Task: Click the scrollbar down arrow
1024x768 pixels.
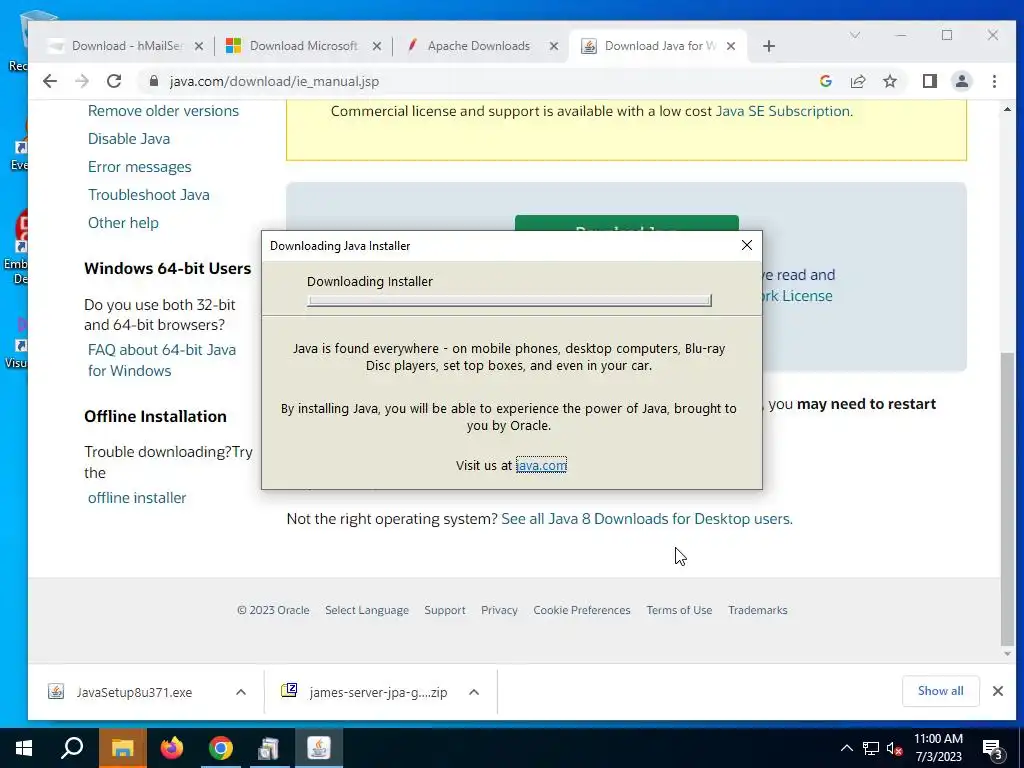Action: coord(1008,654)
